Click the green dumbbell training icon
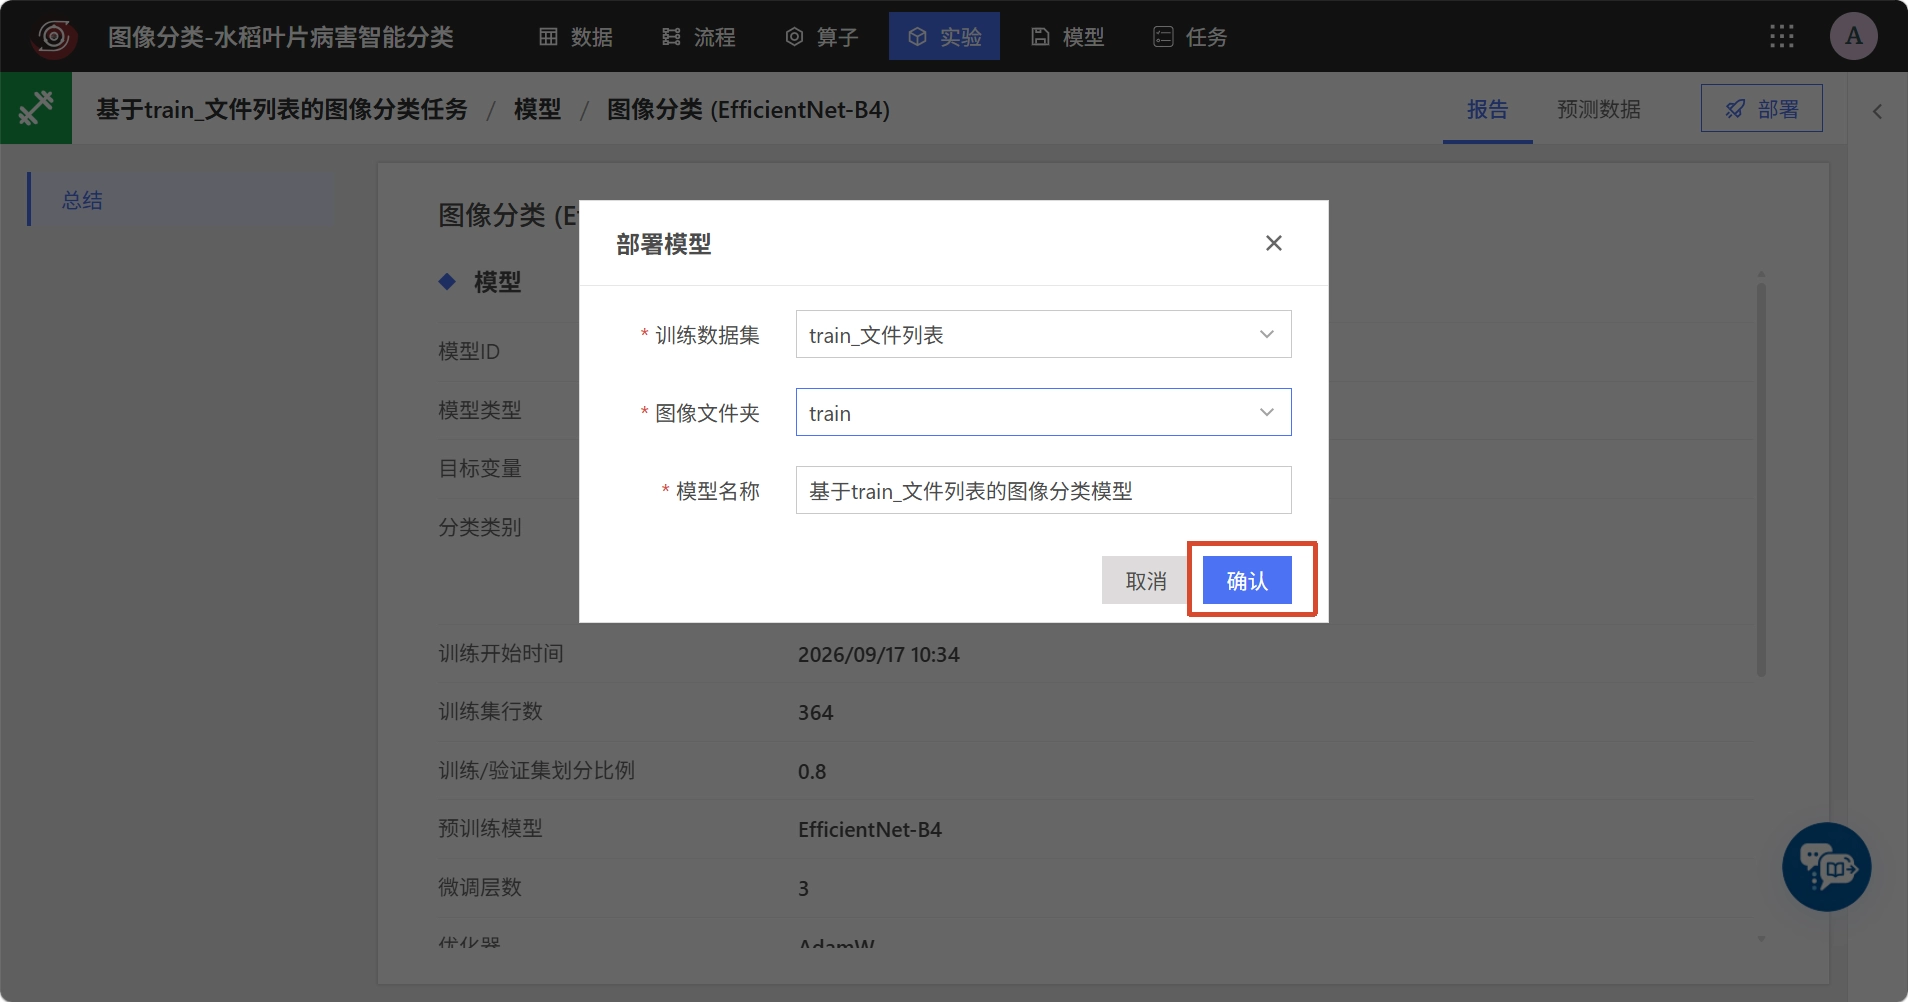This screenshot has width=1908, height=1002. 36,108
